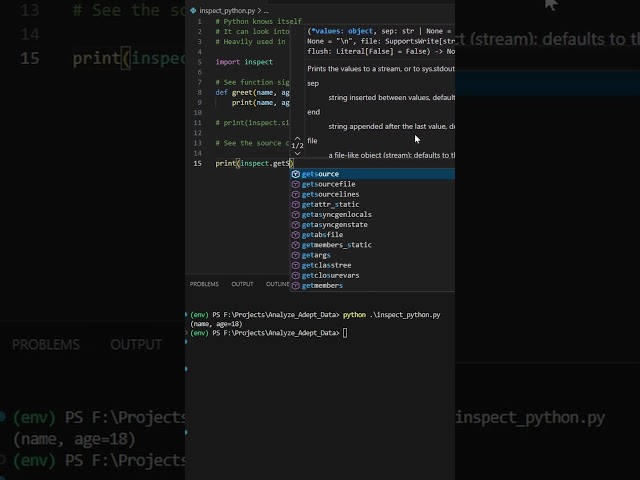640x480 pixels.
Task: Pick getclasstree completion
Action: coord(373,265)
